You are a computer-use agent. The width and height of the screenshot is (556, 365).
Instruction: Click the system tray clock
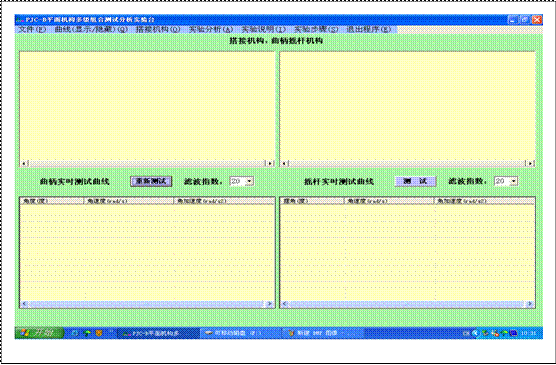click(x=529, y=333)
